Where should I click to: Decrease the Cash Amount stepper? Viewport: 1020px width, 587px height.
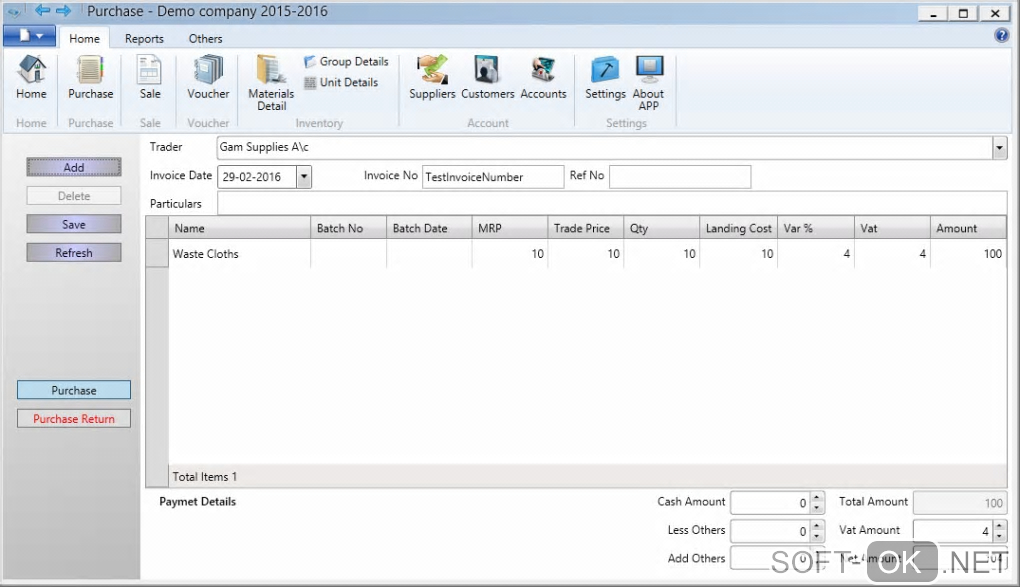[x=817, y=508]
